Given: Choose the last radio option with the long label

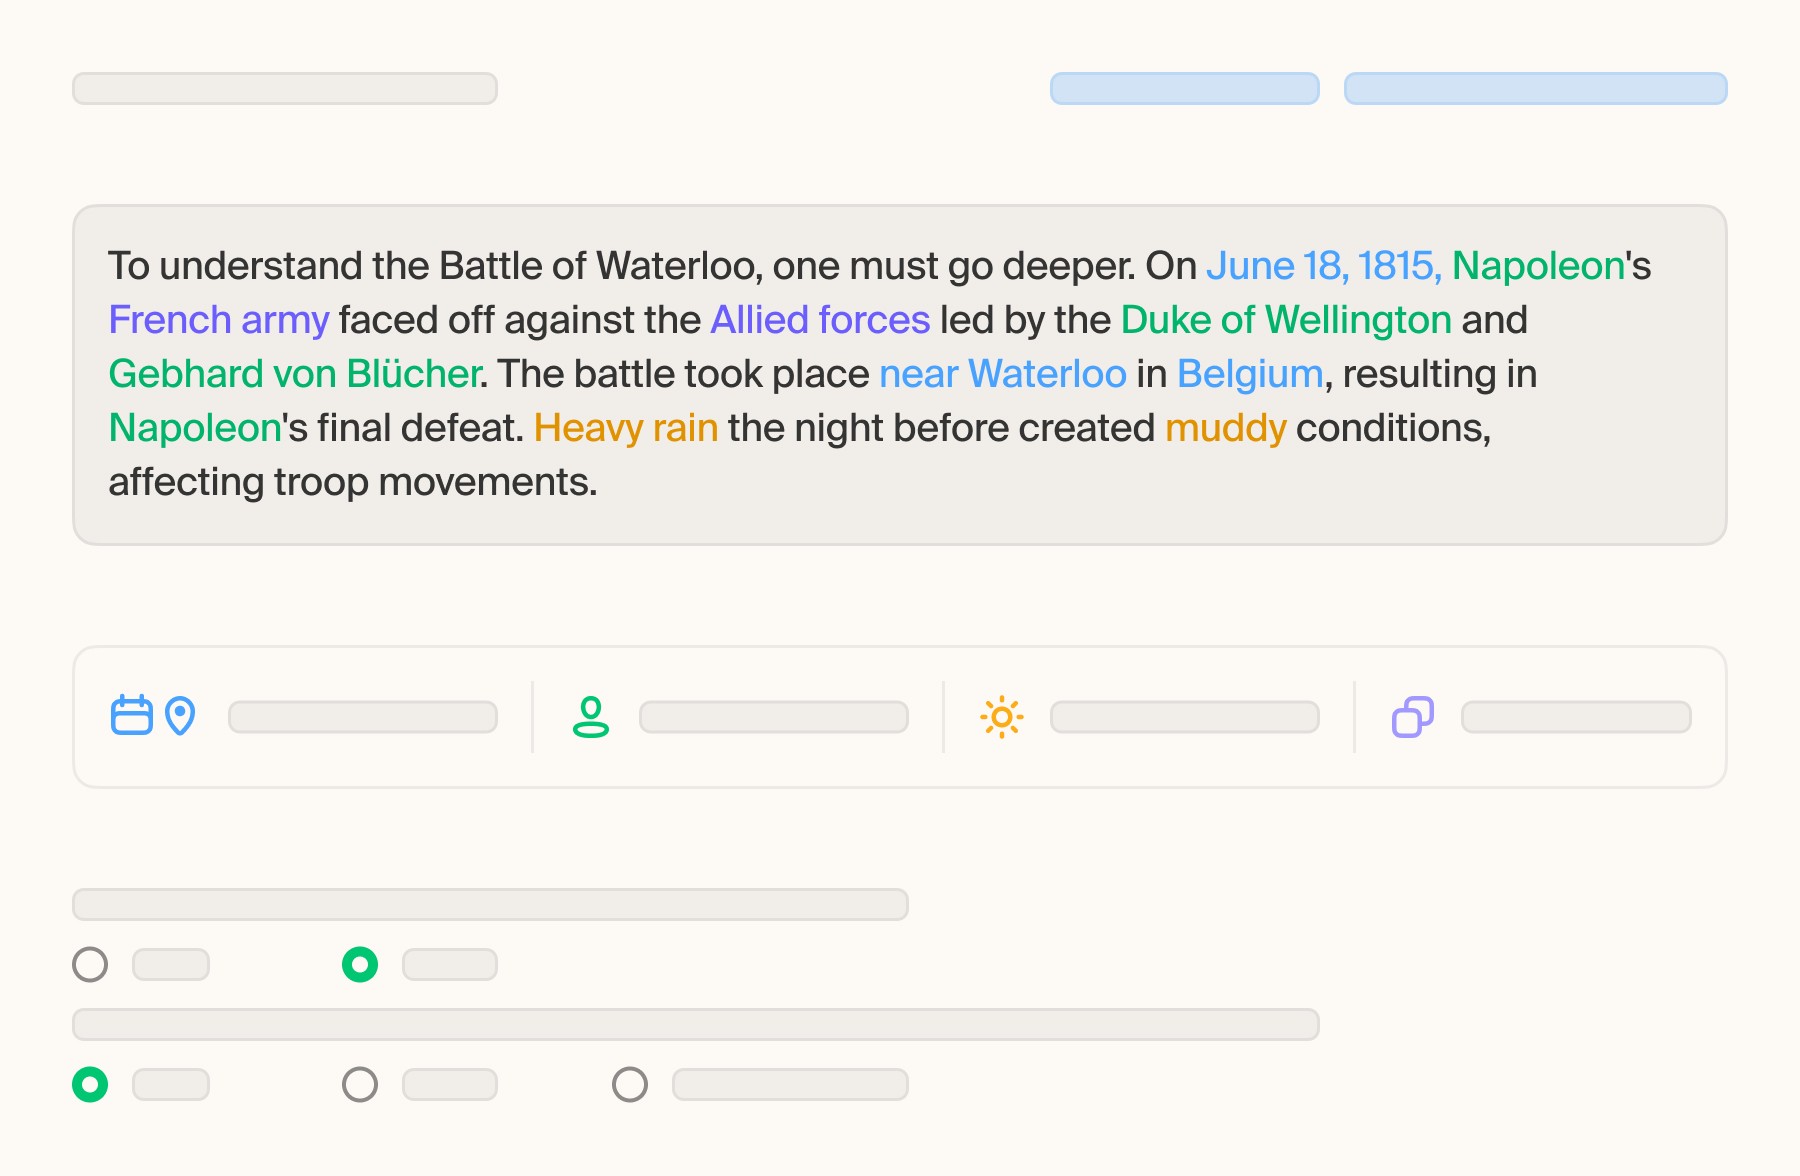Looking at the screenshot, I should 630,1084.
